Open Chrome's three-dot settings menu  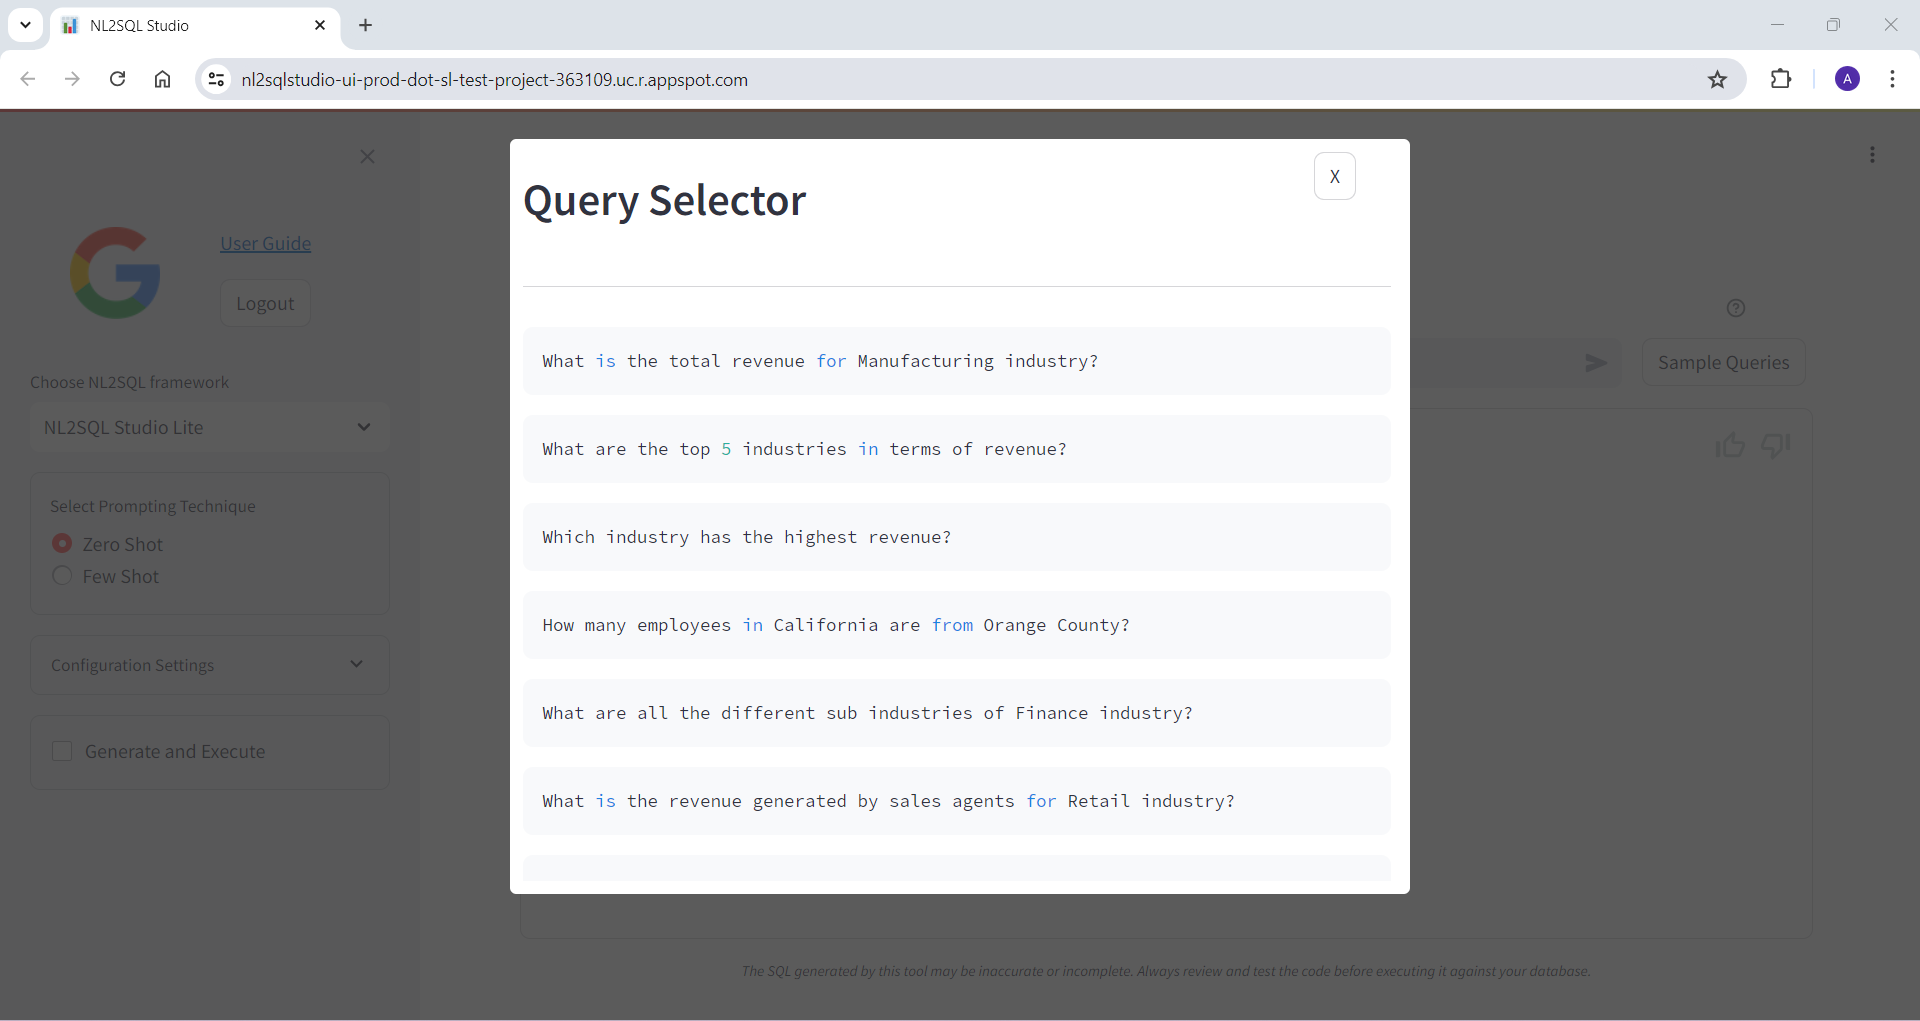coord(1892,79)
